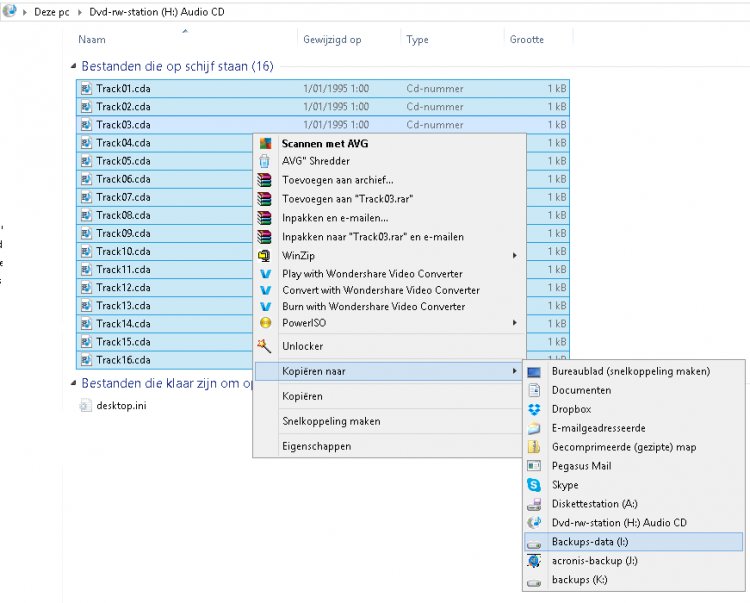Collapse the 'Bestanden die op schijf staan' group

coord(73,66)
